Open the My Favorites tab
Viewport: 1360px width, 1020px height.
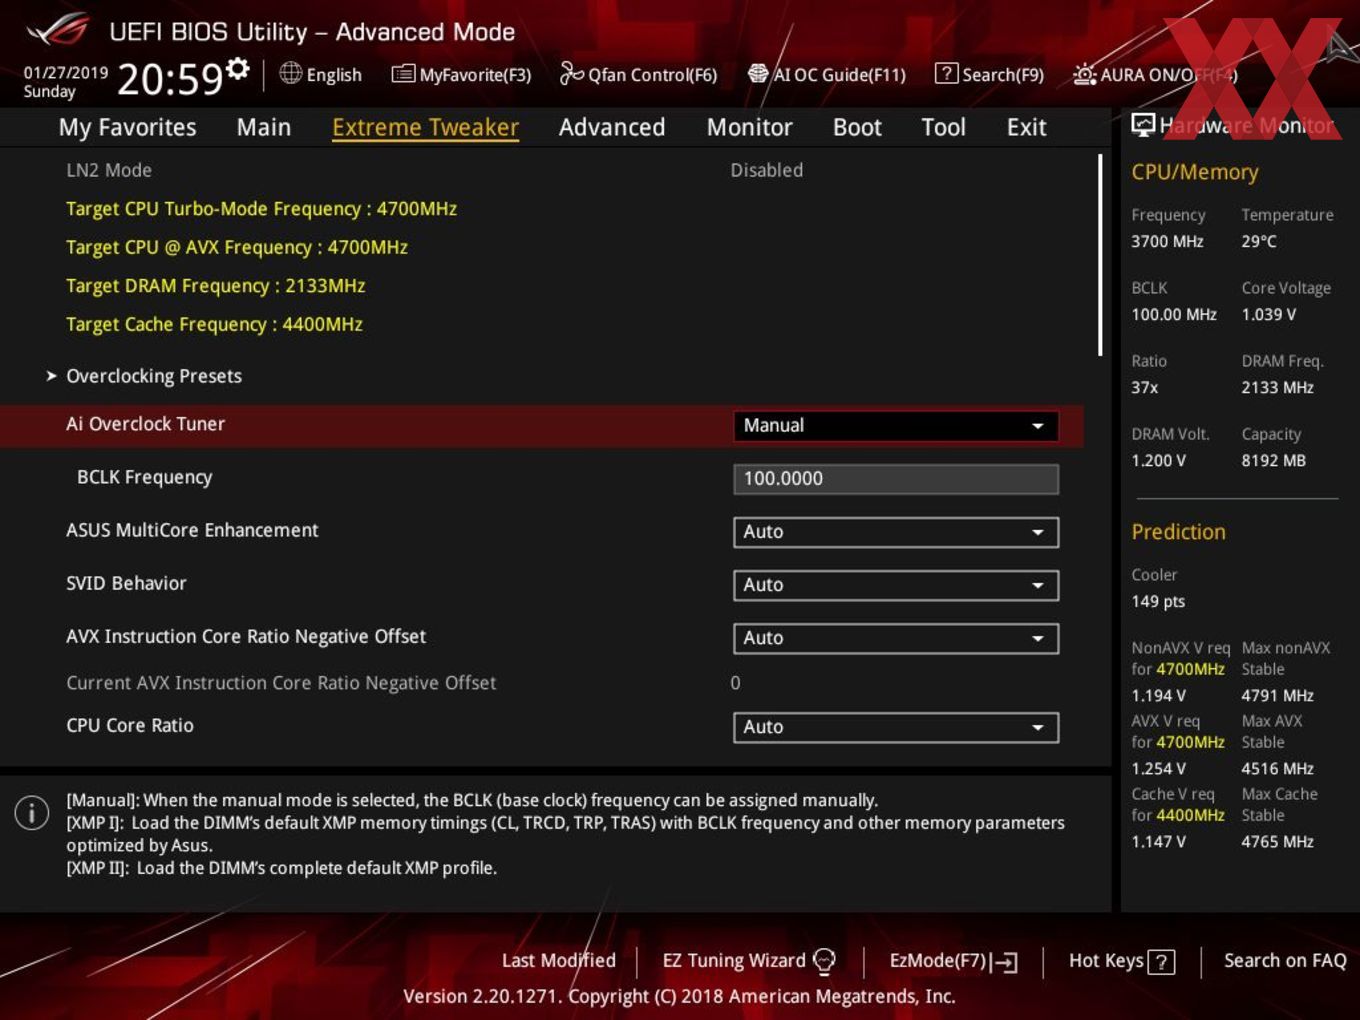[x=127, y=127]
